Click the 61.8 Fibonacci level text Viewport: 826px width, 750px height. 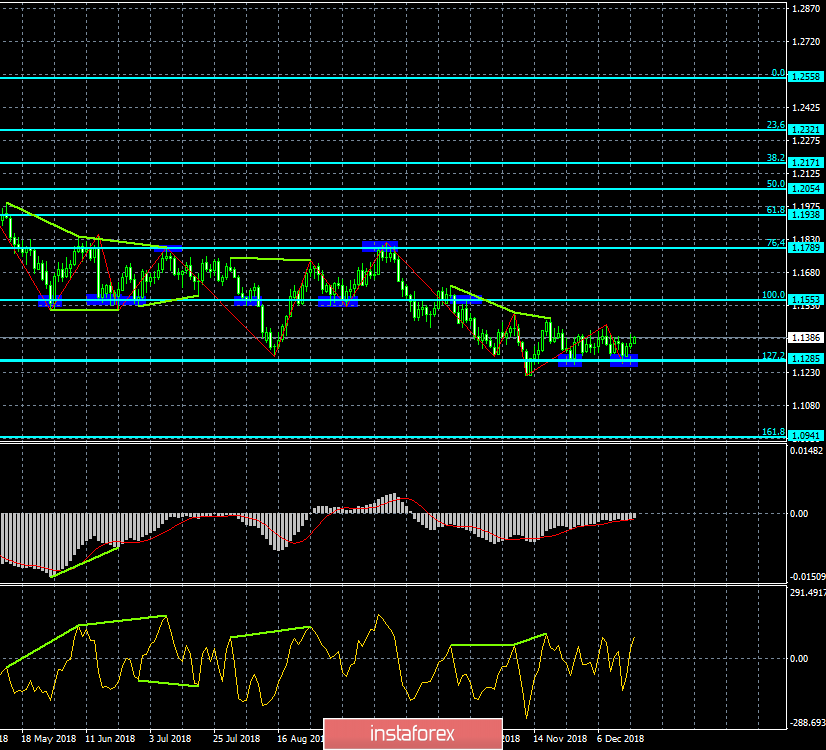tap(775, 210)
